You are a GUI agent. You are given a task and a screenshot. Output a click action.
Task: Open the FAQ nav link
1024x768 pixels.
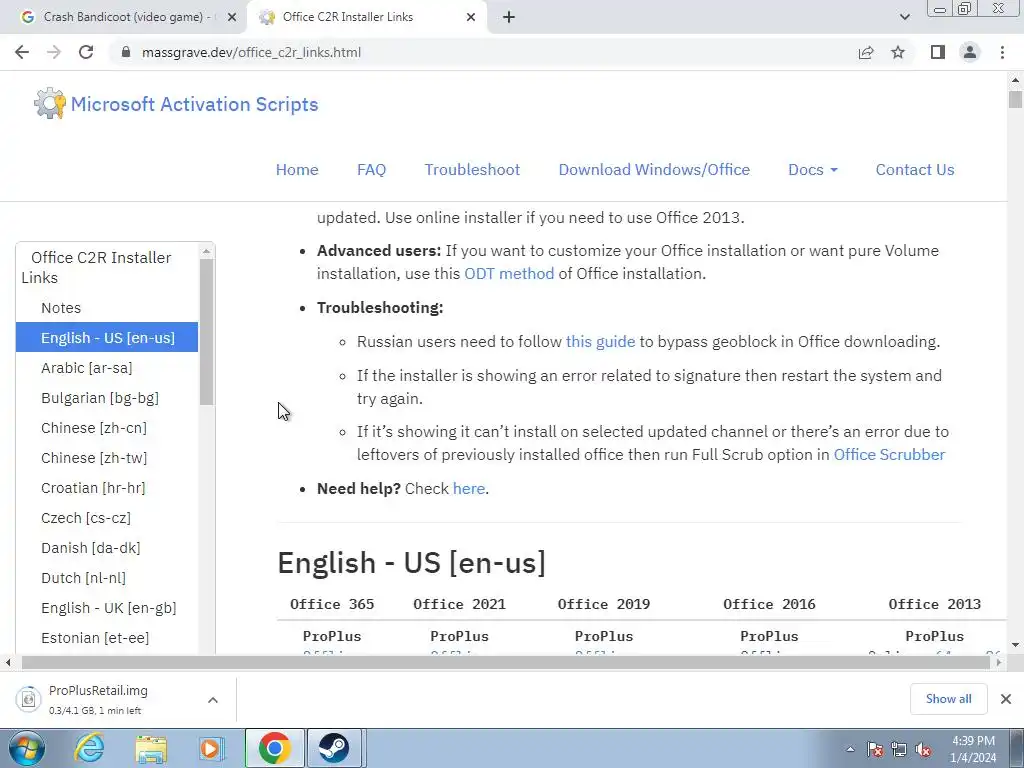tap(372, 170)
